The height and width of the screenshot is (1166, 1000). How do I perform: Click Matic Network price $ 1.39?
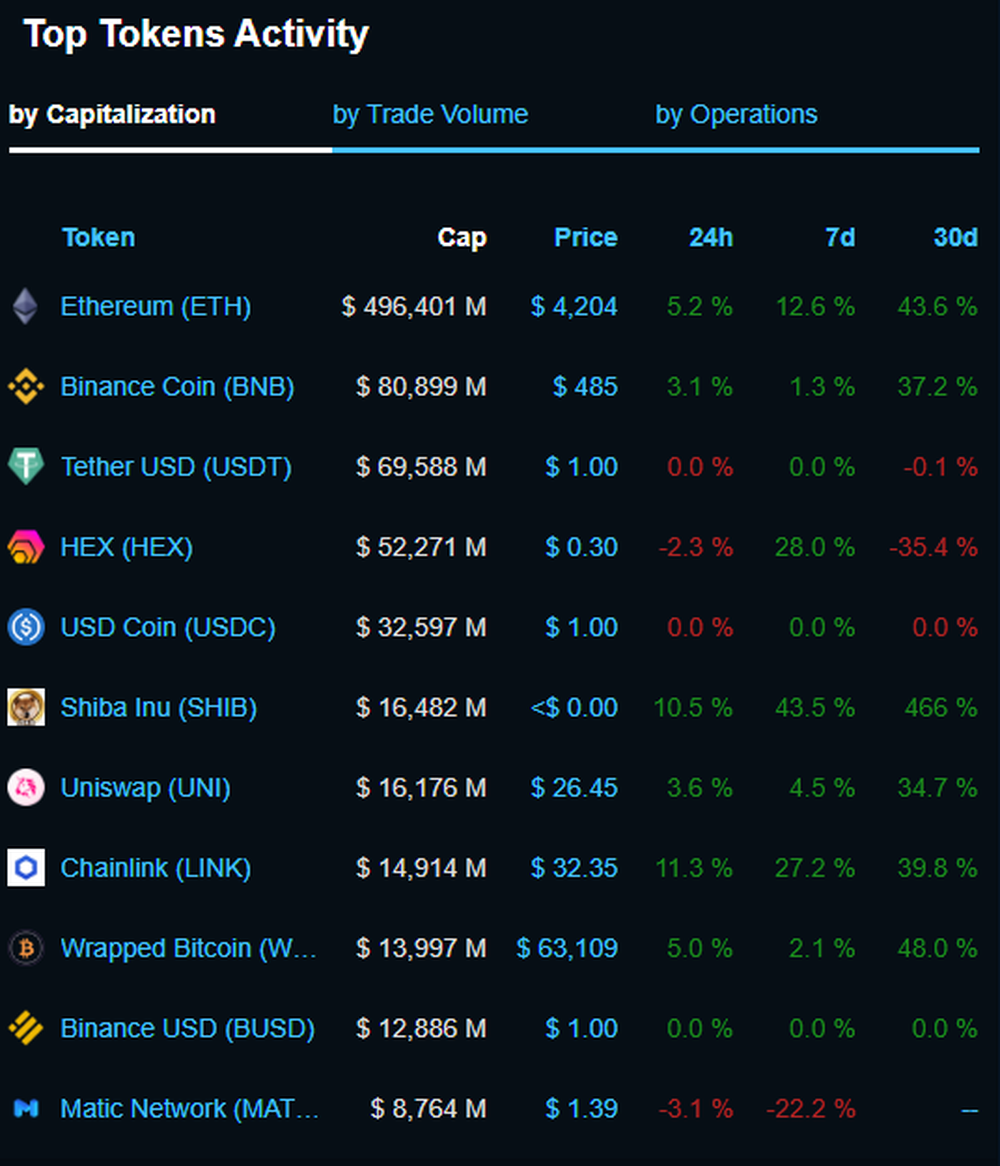(581, 1109)
